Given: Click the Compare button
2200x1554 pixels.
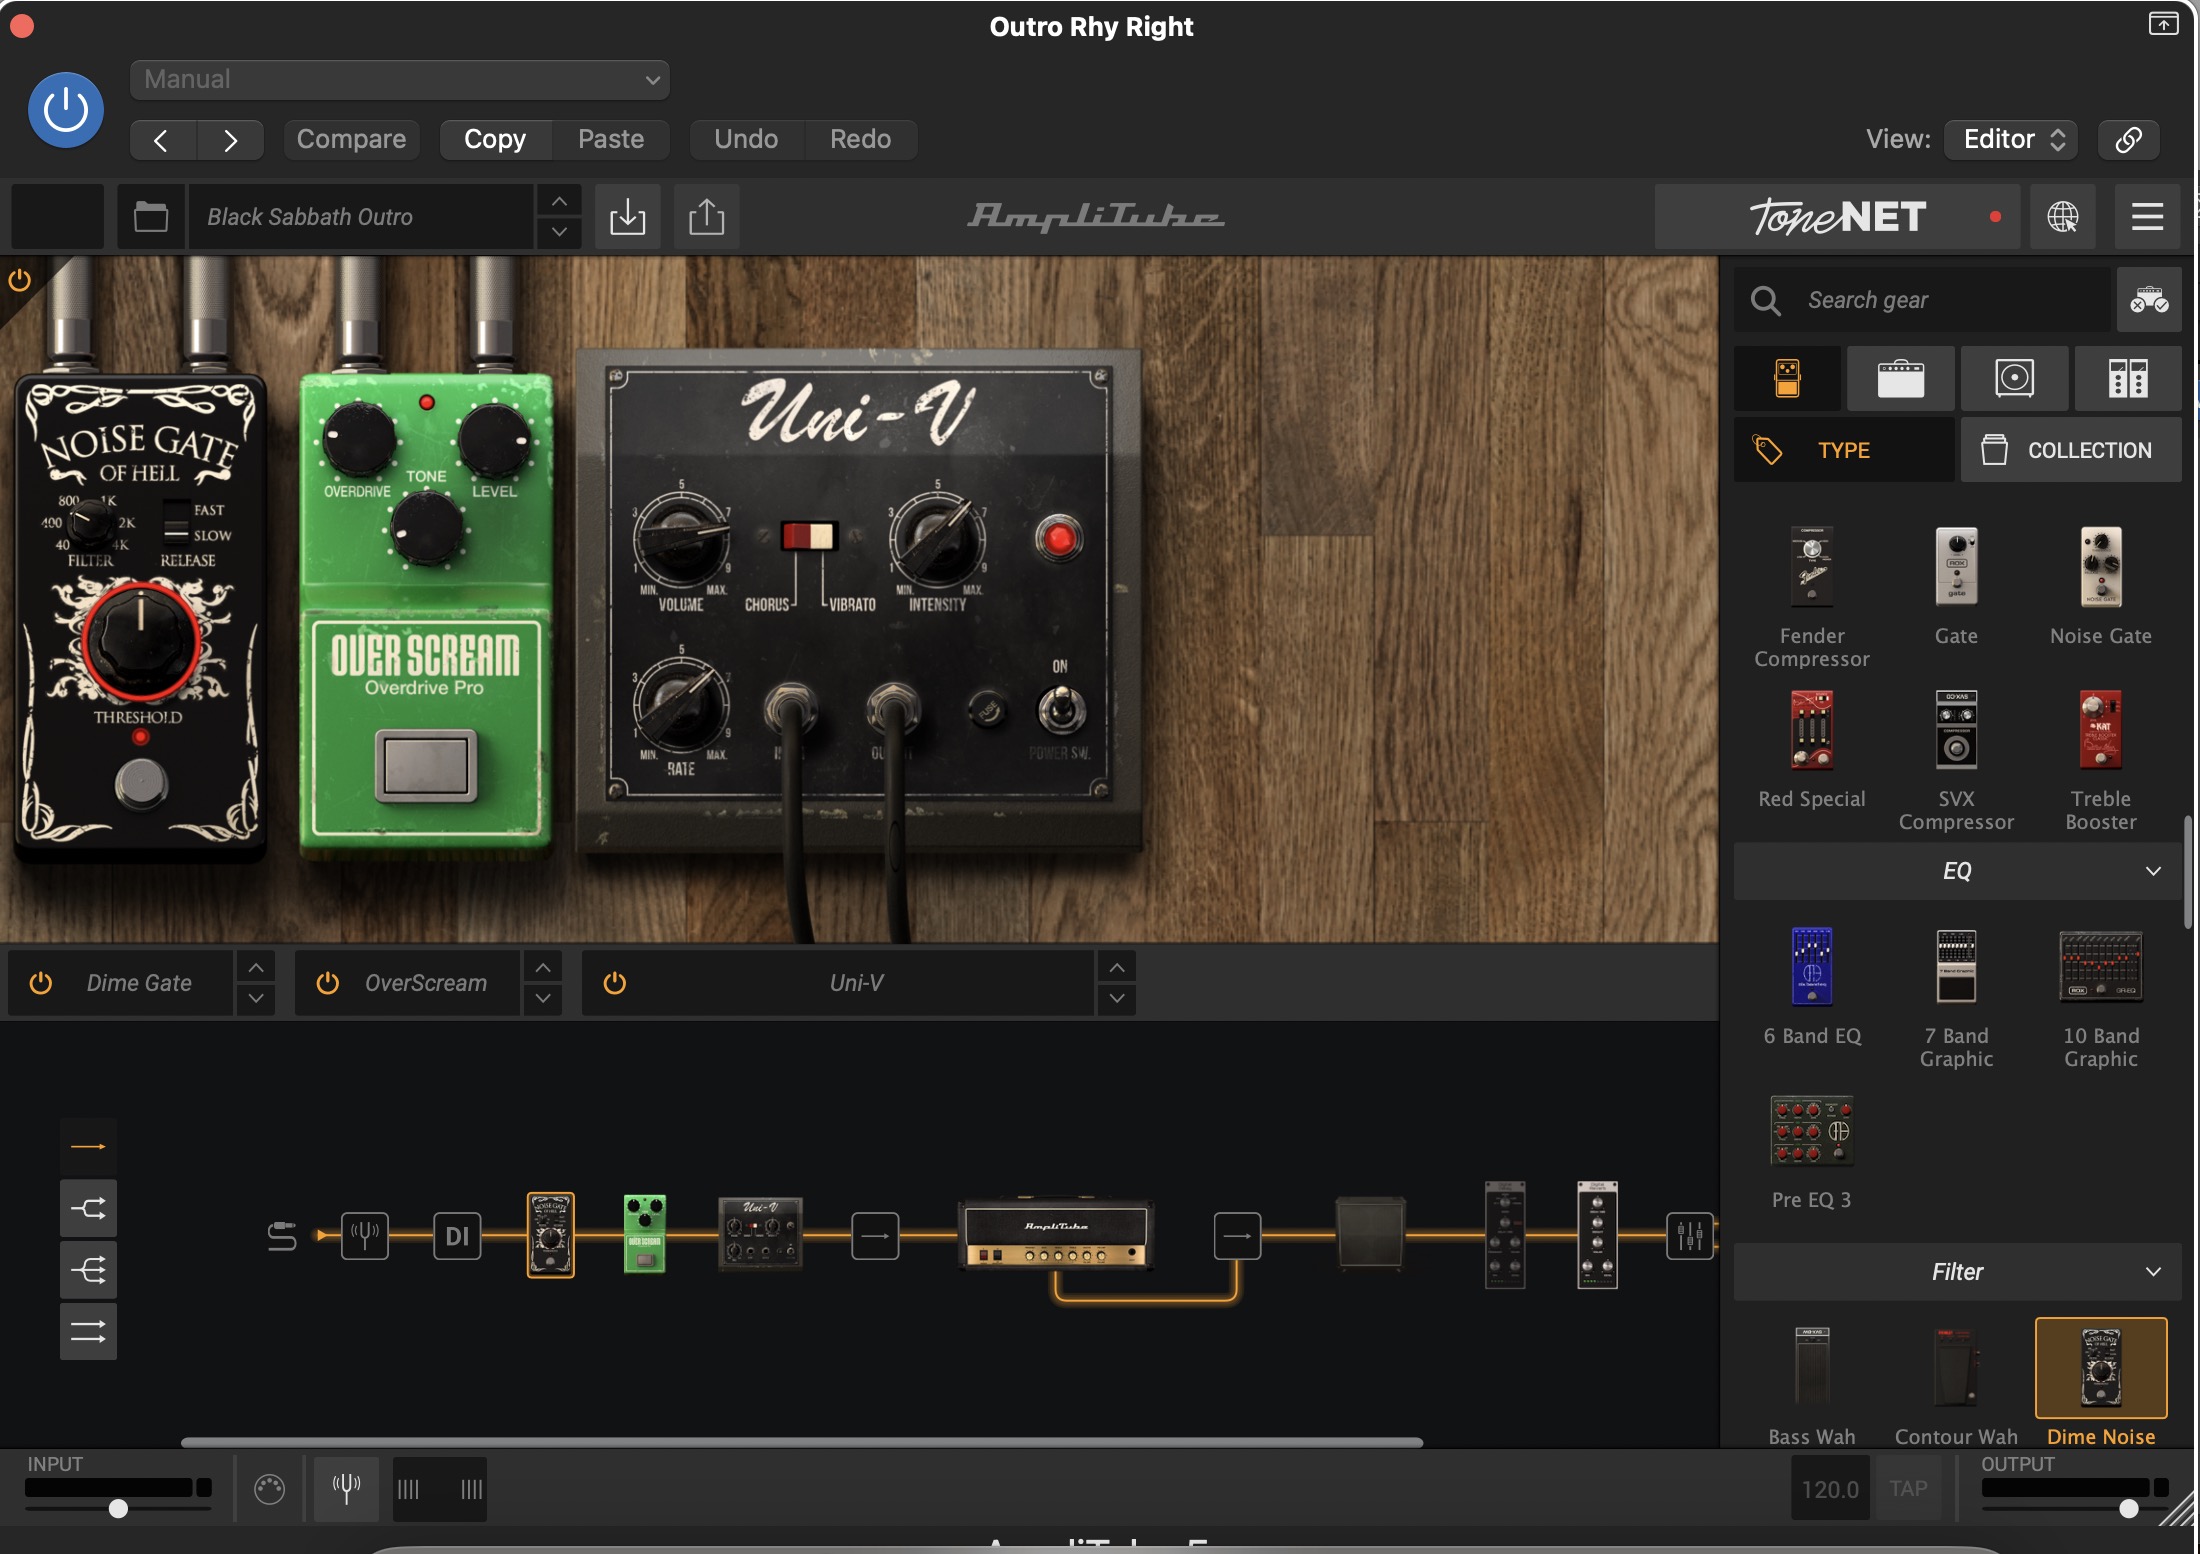Looking at the screenshot, I should click(x=351, y=139).
